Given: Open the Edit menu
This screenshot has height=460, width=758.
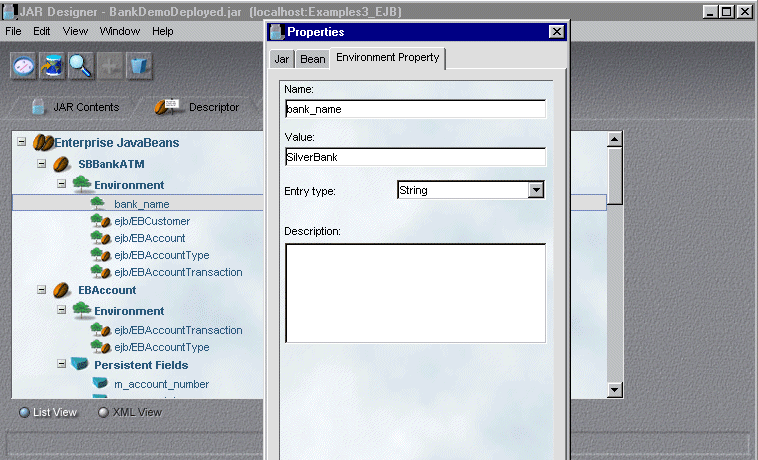Looking at the screenshot, I should coord(42,31).
